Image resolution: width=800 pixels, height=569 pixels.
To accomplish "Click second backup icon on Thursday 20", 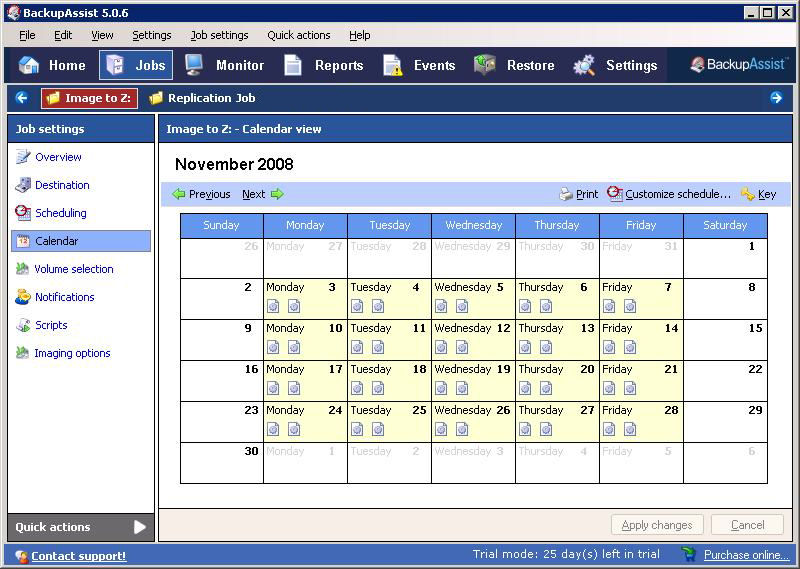I will click(x=546, y=388).
